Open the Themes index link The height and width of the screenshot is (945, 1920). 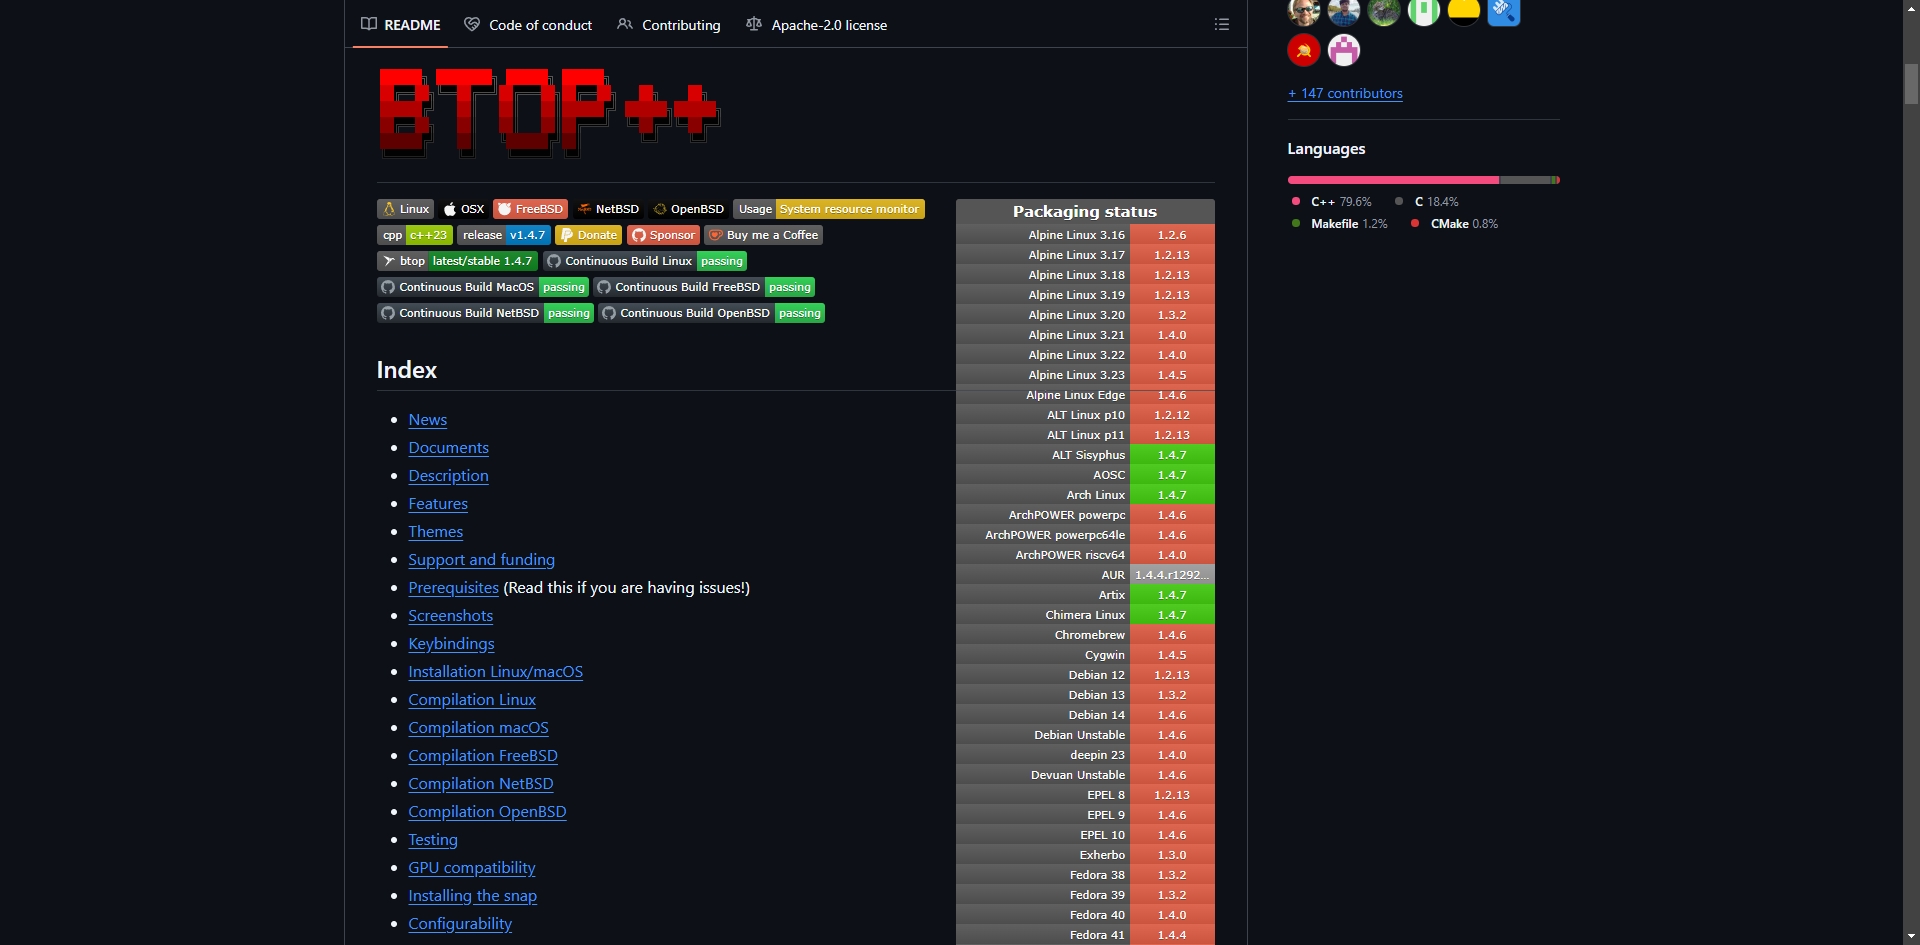click(x=436, y=532)
